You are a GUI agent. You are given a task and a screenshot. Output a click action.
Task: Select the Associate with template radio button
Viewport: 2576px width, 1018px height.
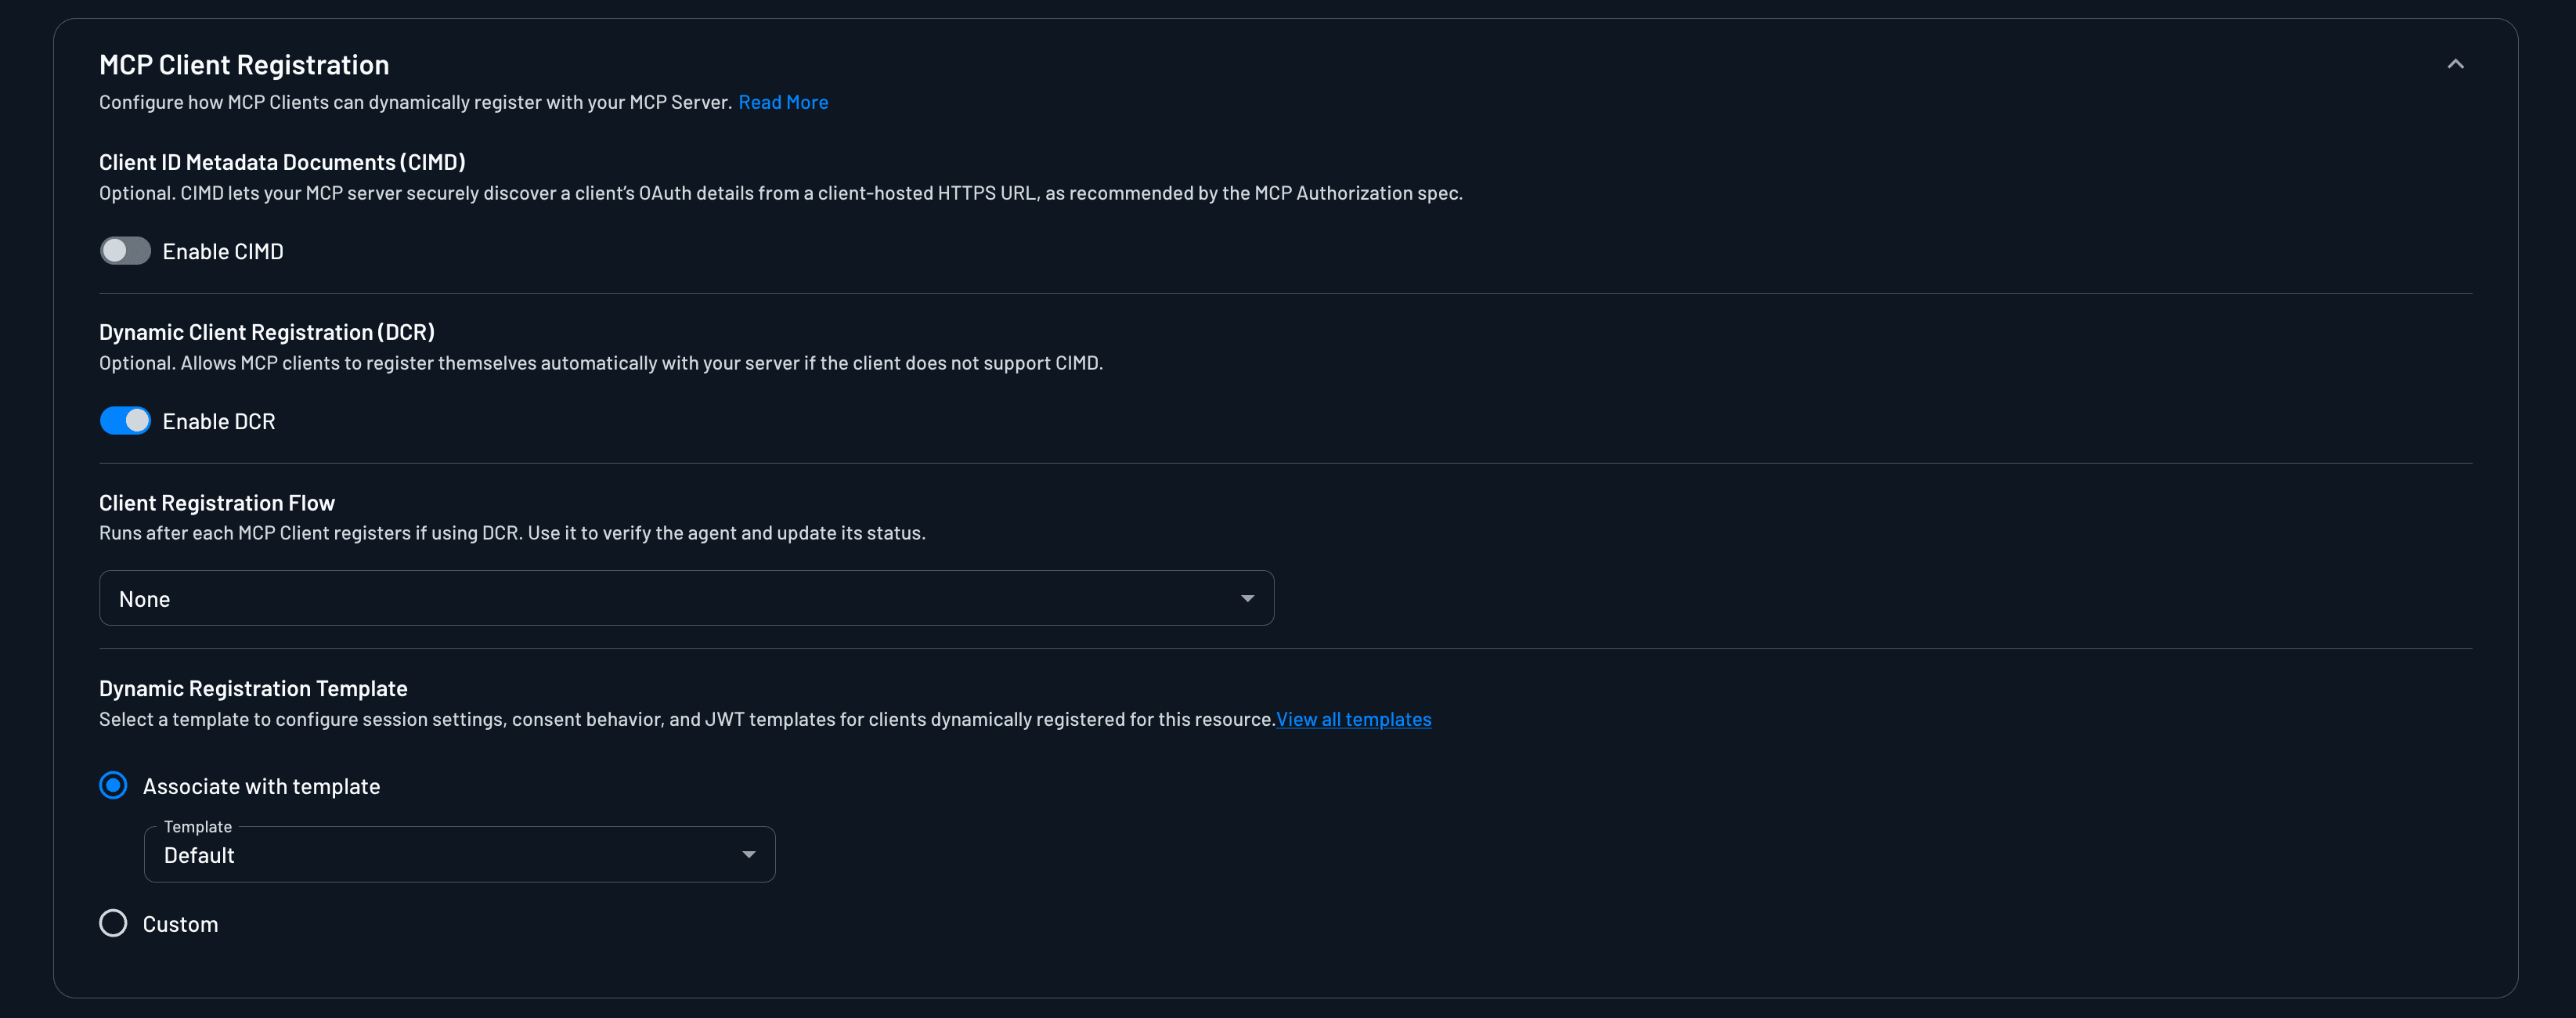(x=113, y=785)
